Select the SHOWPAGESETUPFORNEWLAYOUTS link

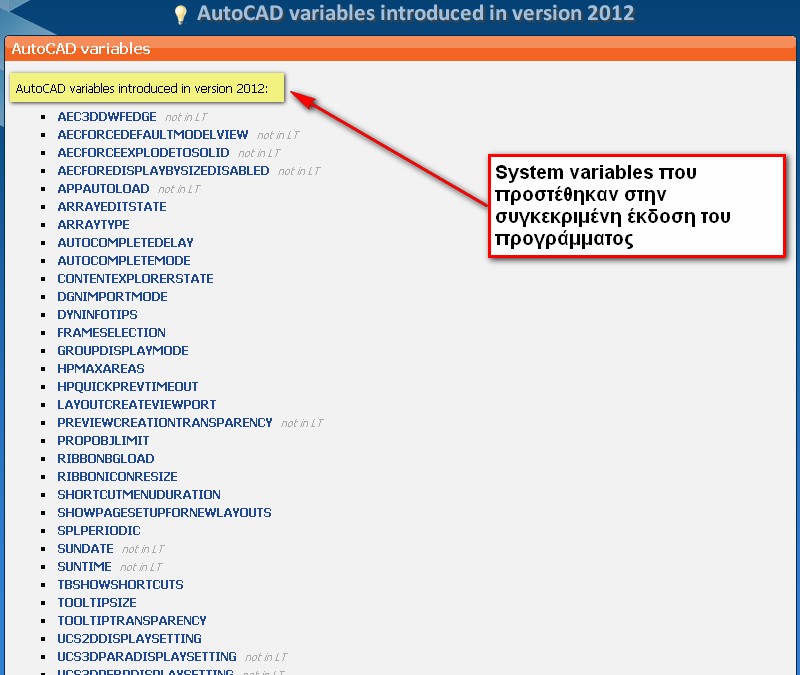(164, 512)
